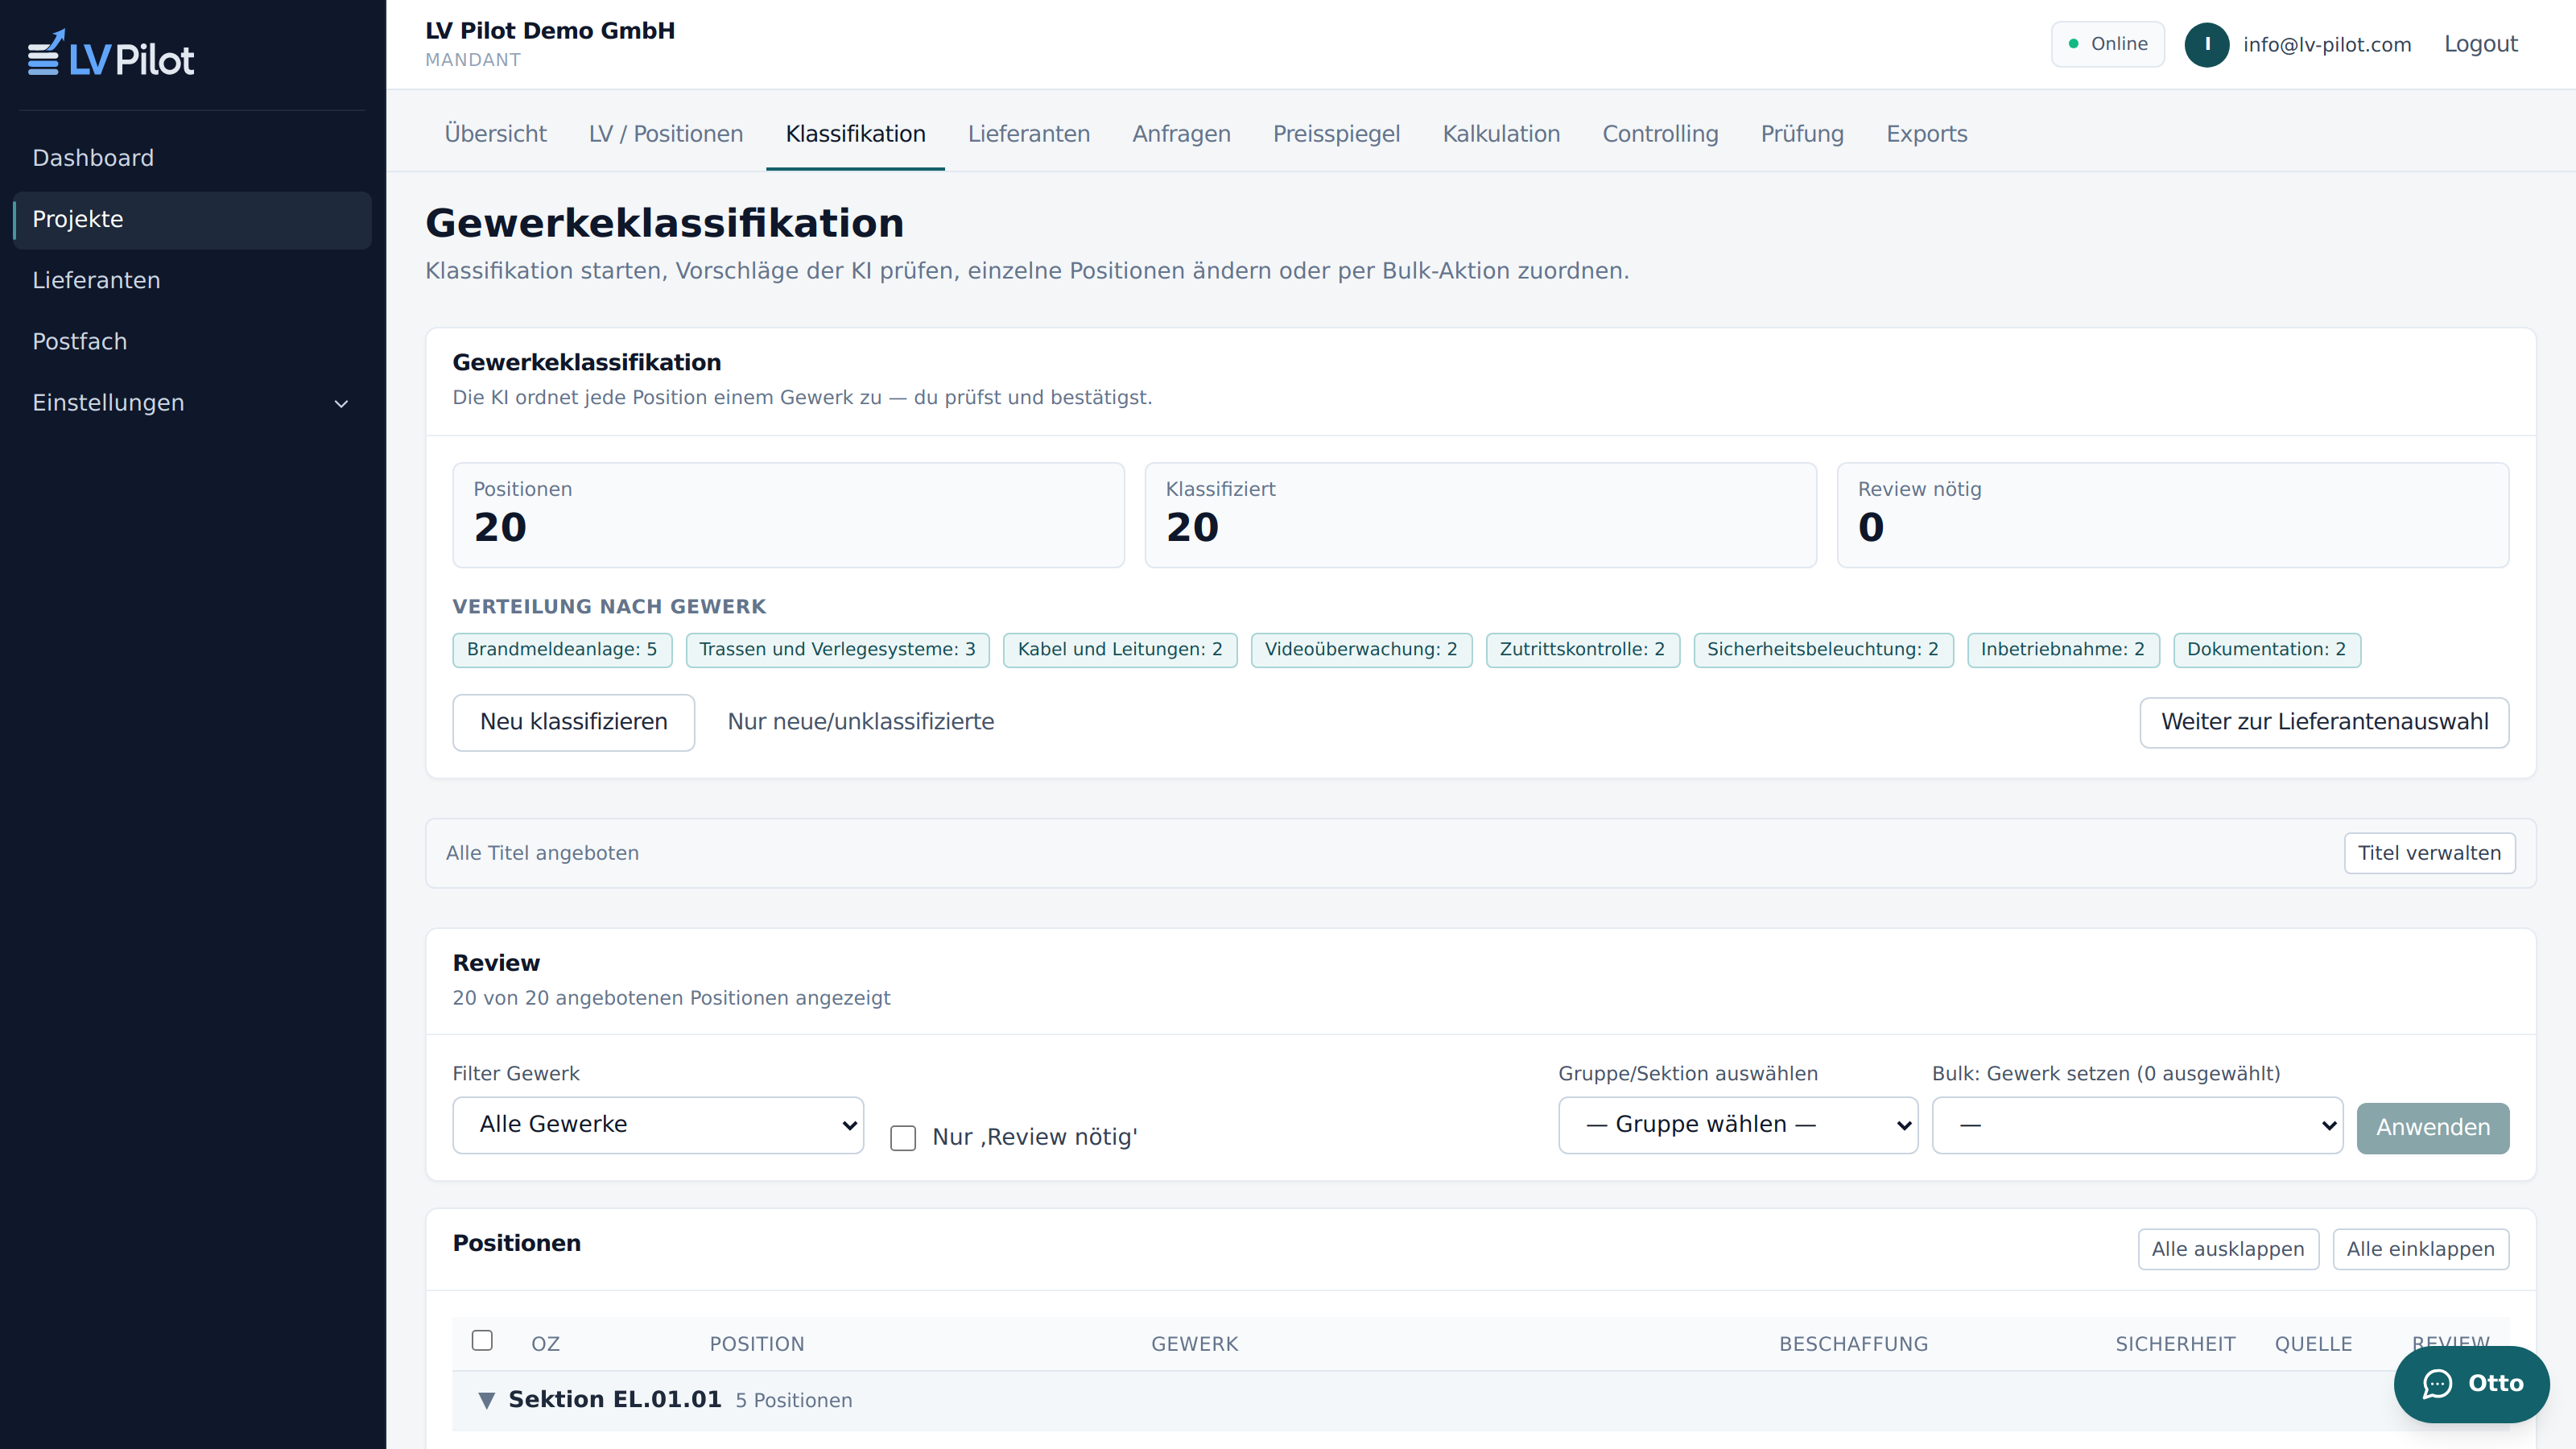Click the Inbetriebnahme: 2 chip

2063,650
